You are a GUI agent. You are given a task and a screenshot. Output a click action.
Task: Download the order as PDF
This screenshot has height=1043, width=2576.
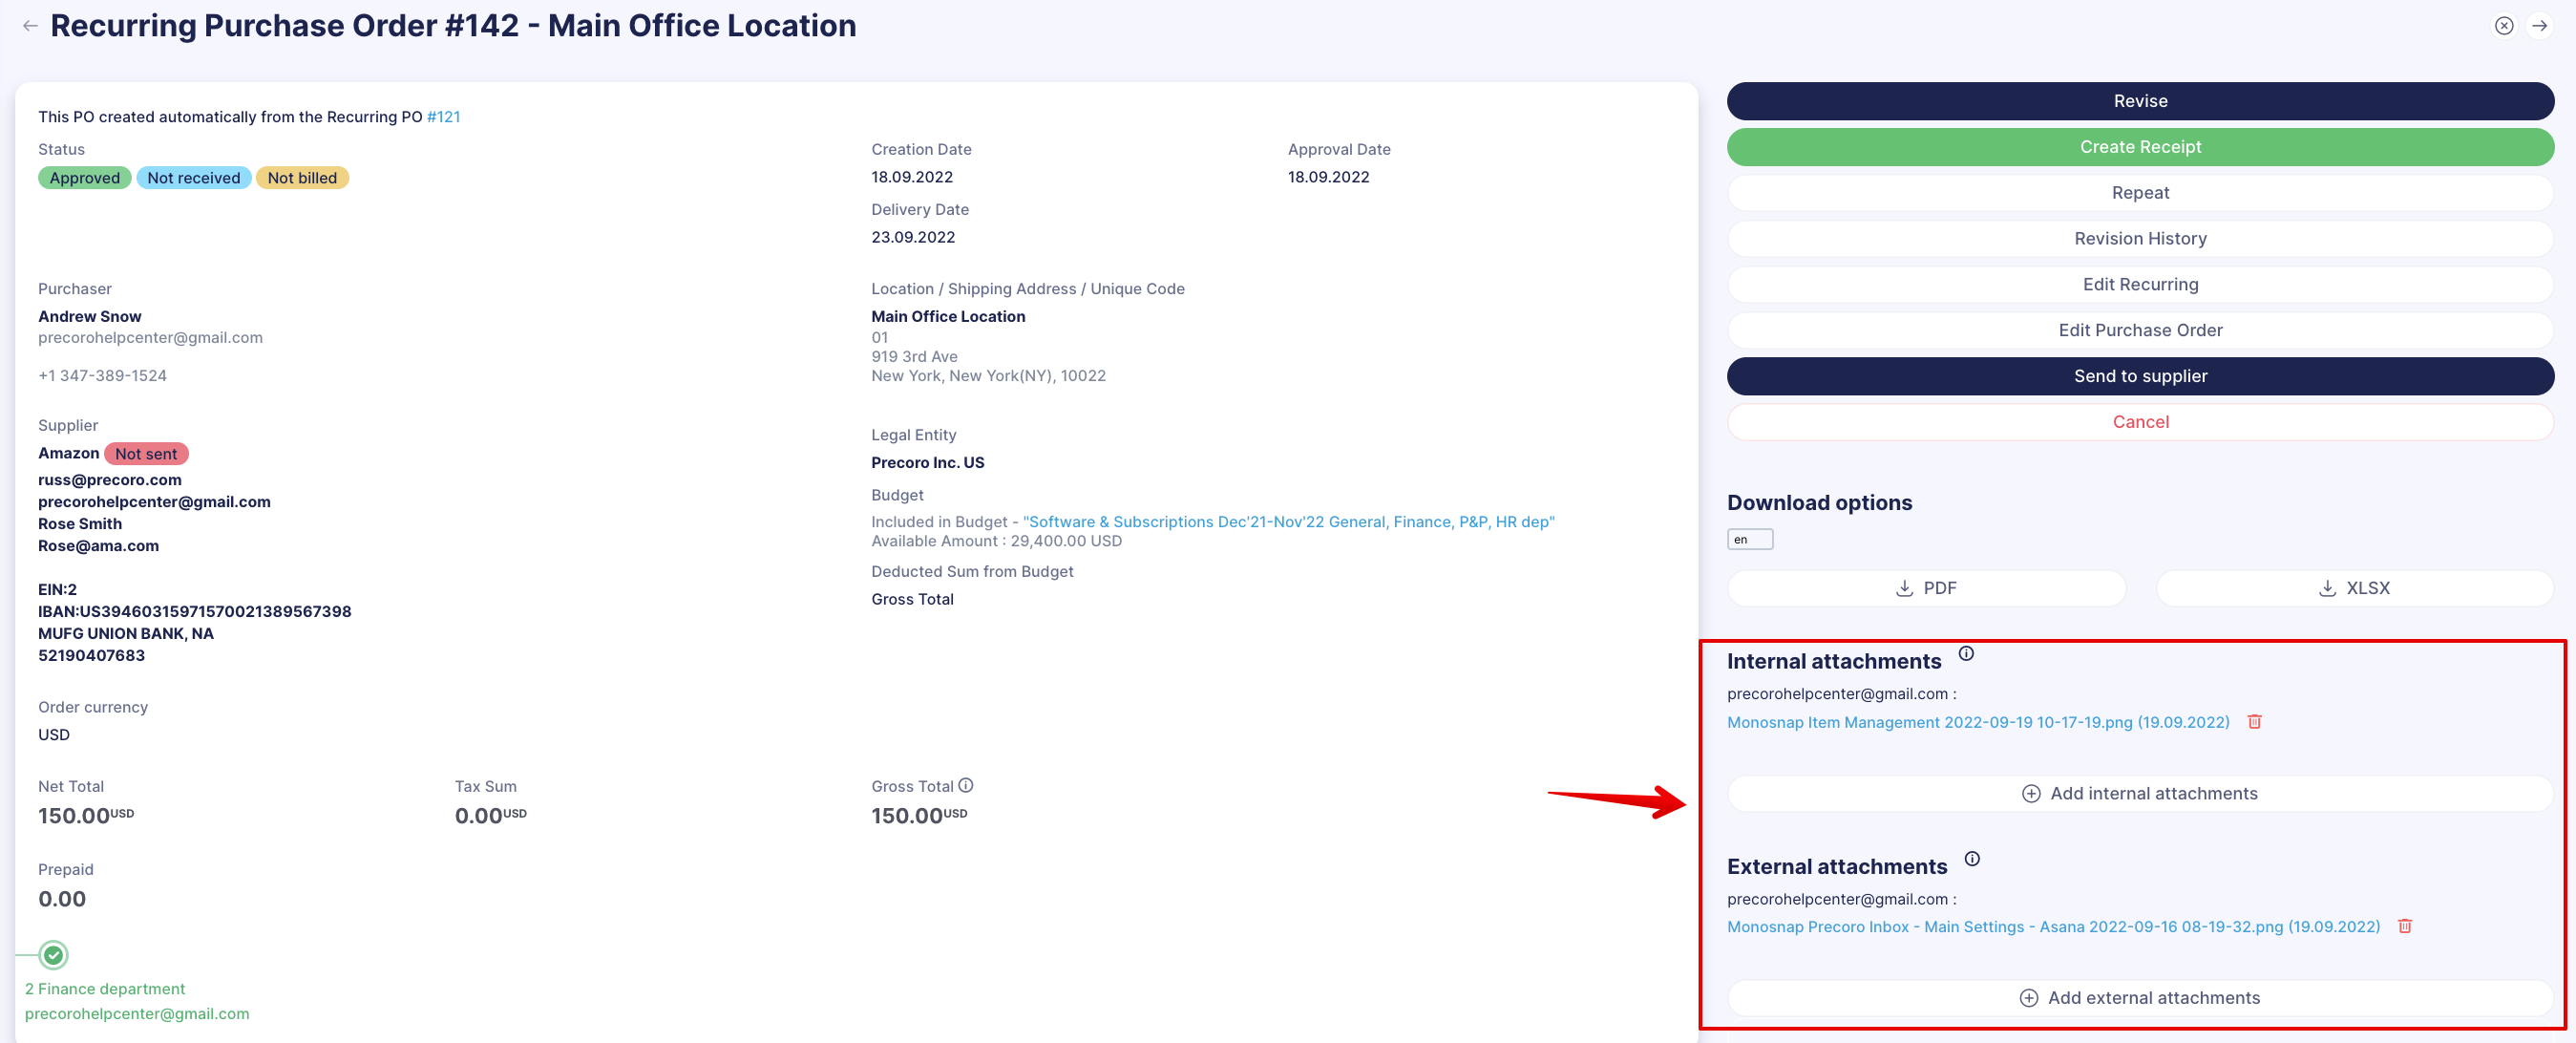click(x=1926, y=588)
